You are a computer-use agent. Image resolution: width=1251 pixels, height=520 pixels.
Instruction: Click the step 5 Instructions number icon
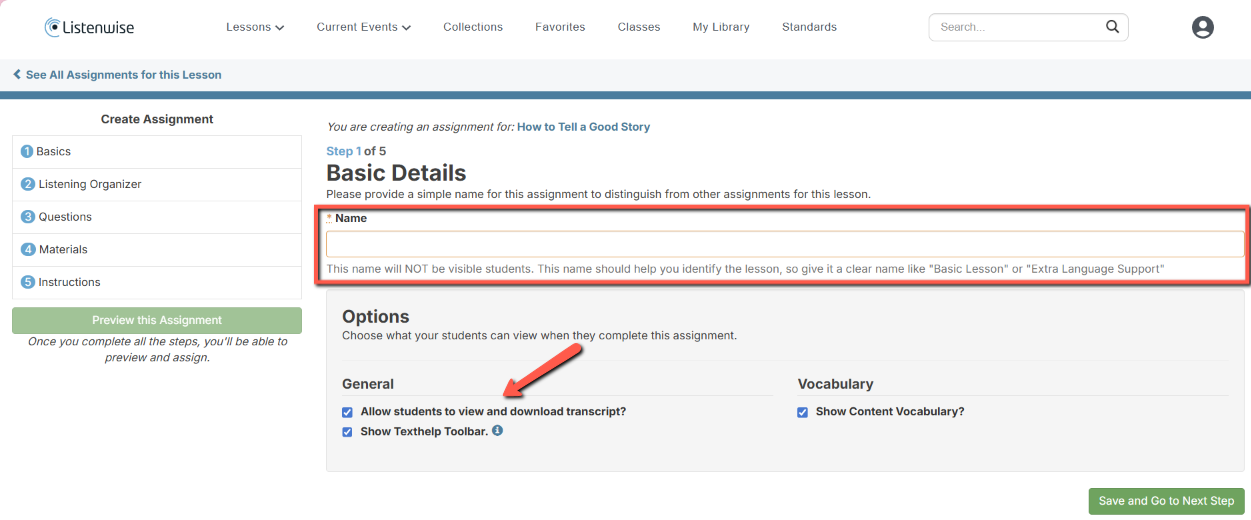pos(27,282)
